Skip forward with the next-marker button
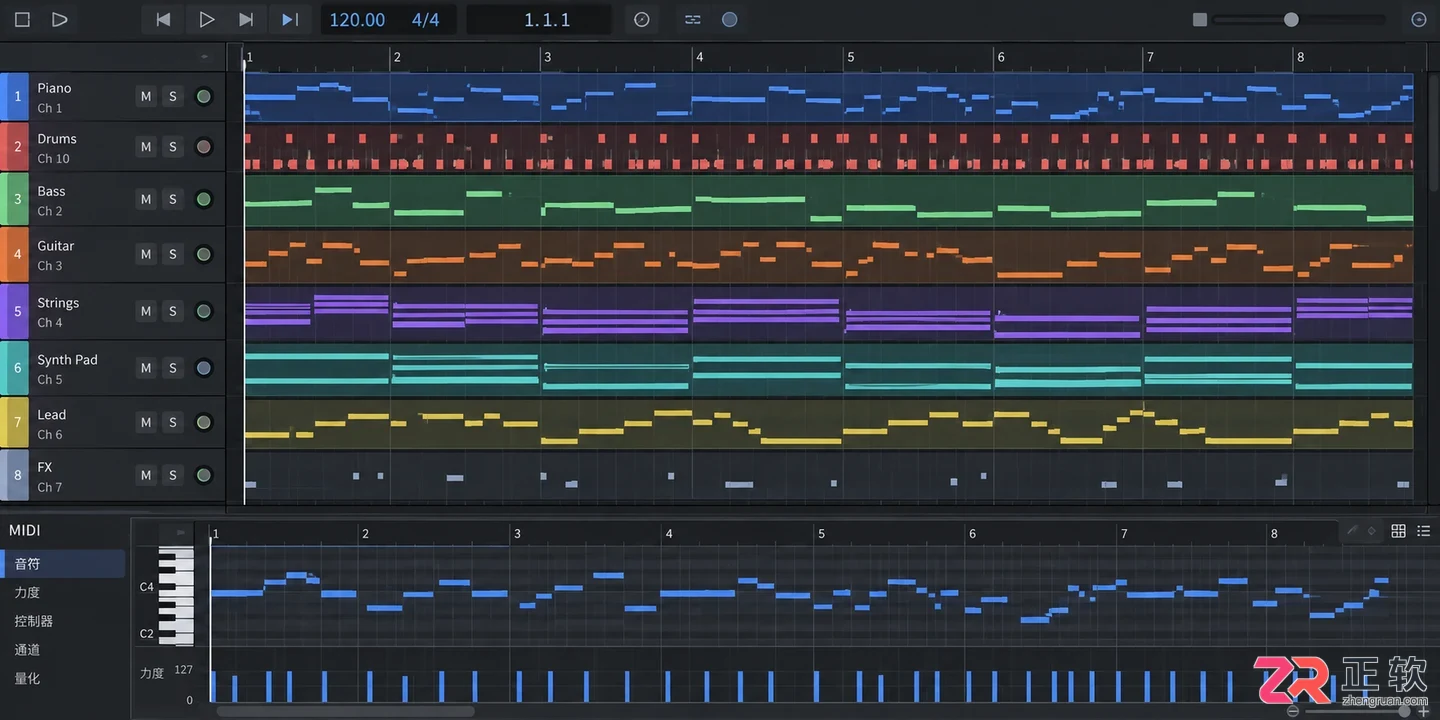 pos(246,19)
